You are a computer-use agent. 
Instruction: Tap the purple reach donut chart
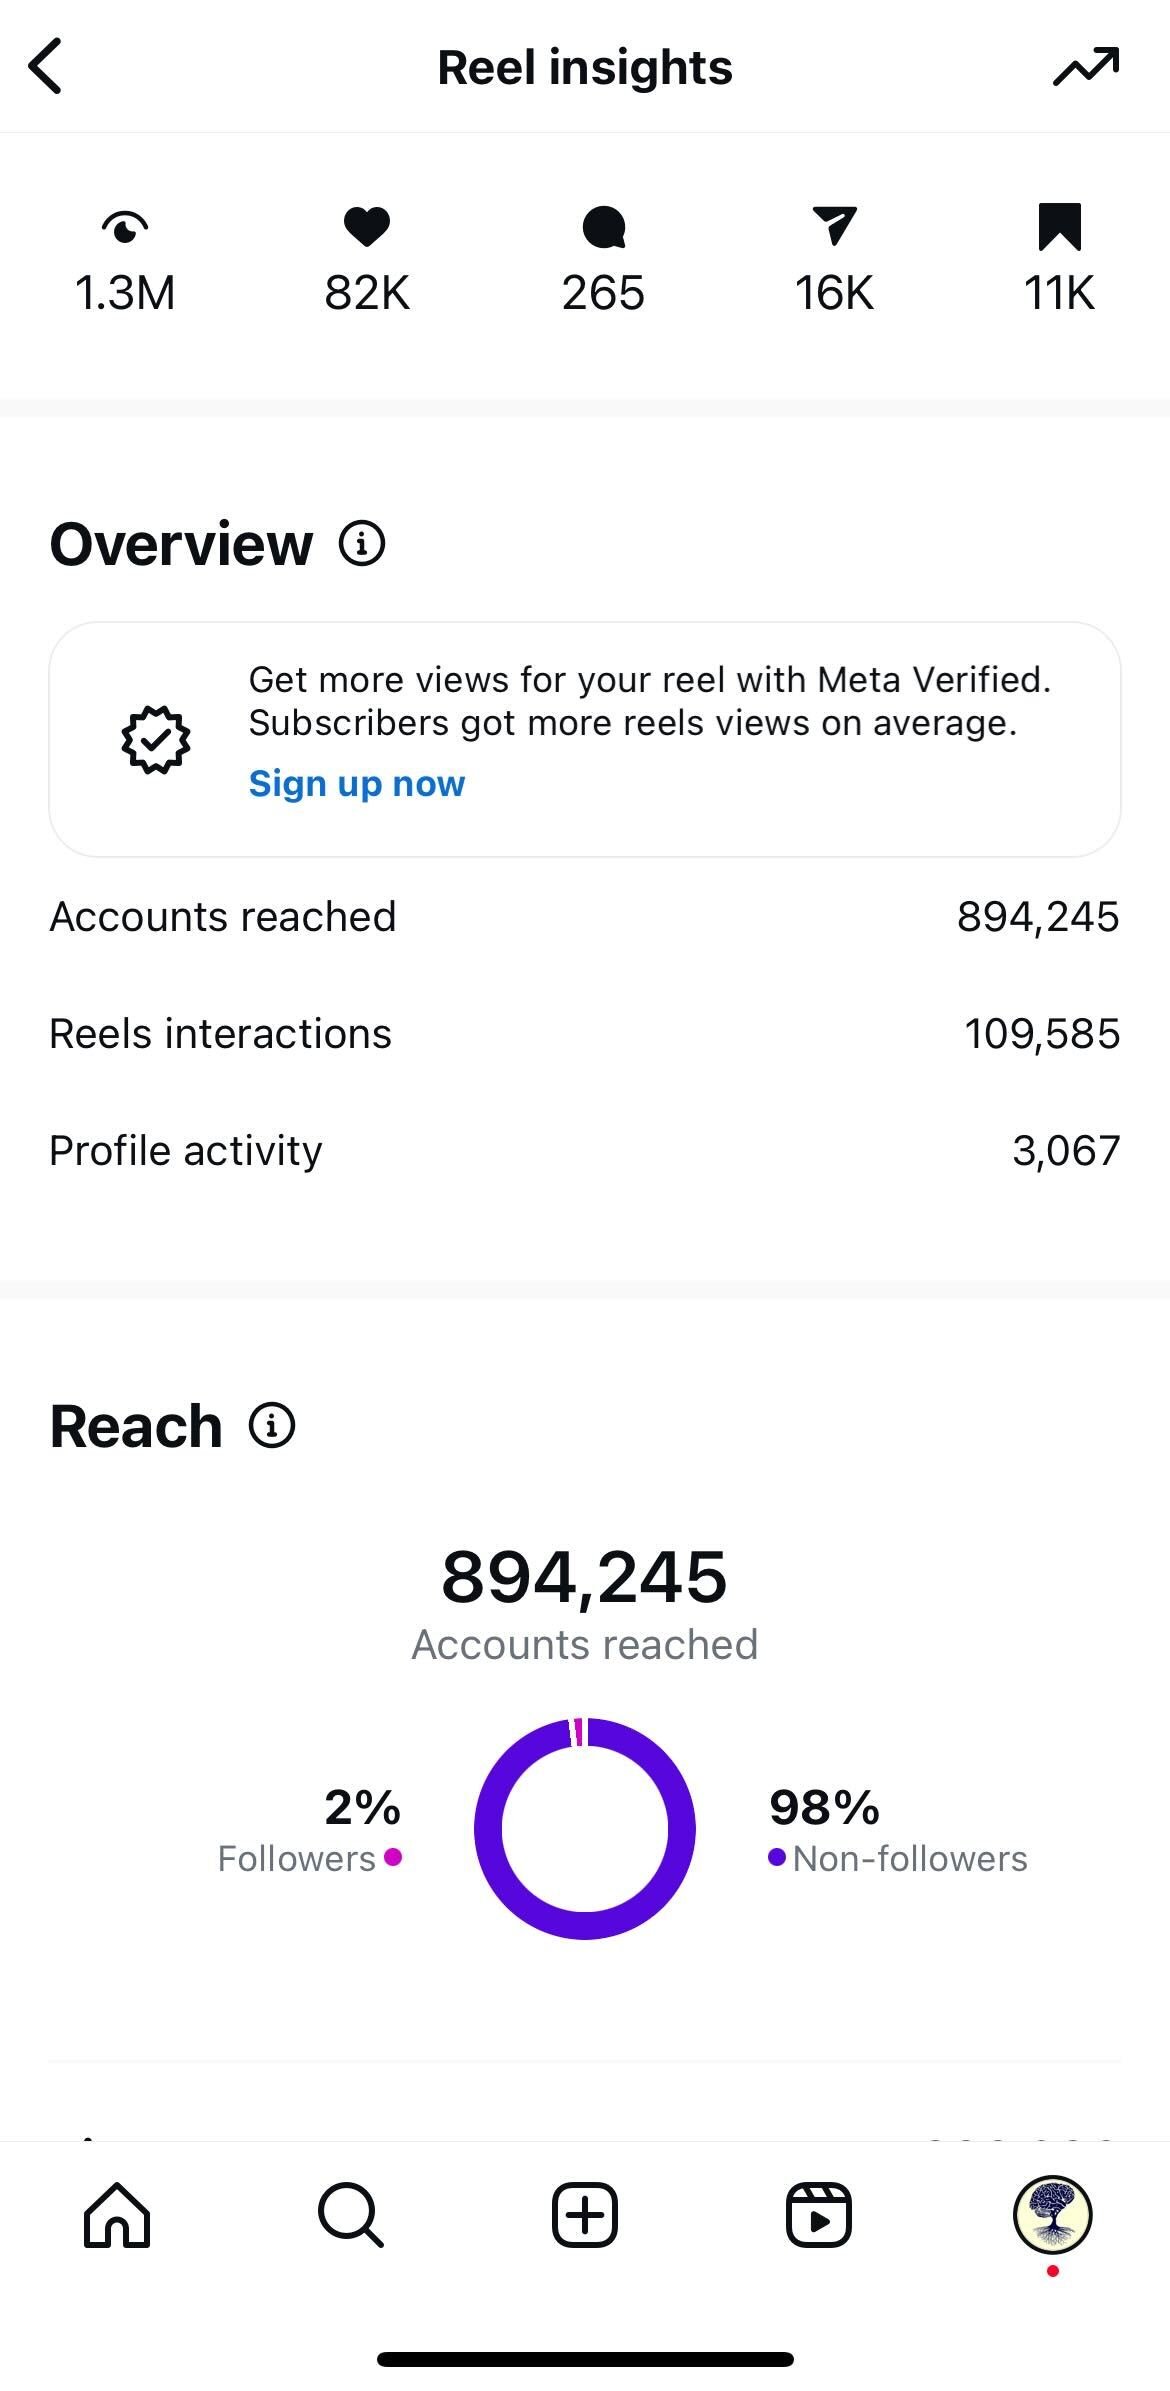pos(490,1830)
